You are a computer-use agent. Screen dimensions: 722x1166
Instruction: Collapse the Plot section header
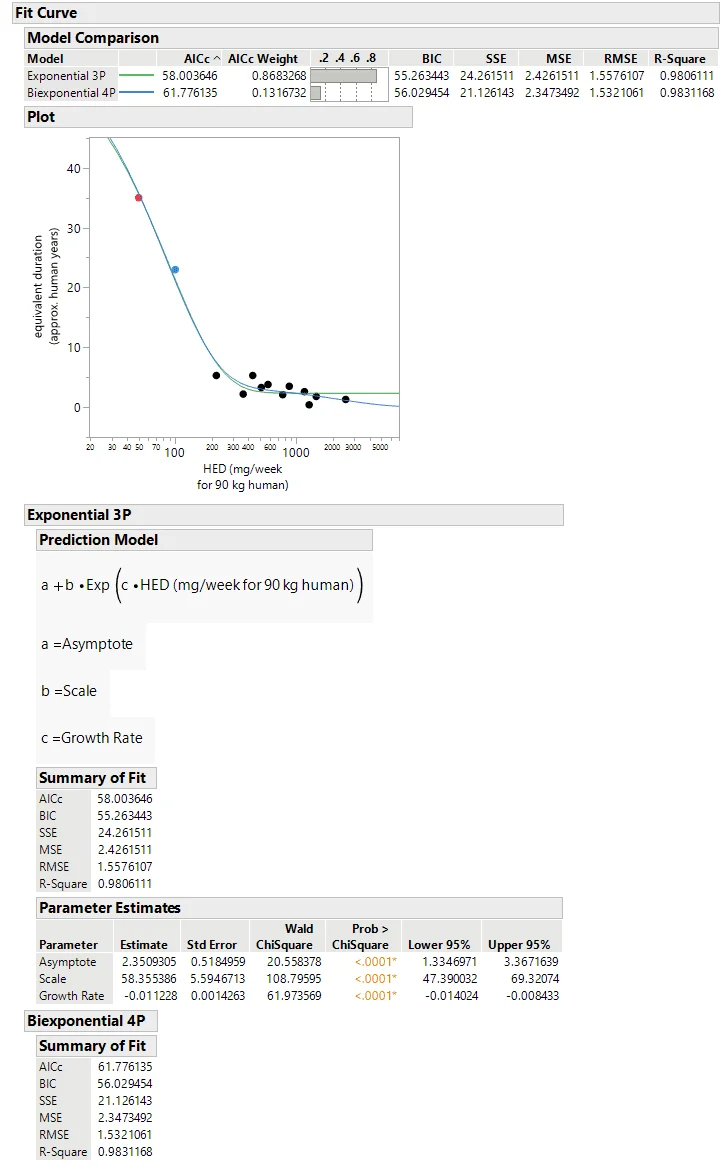pos(42,117)
